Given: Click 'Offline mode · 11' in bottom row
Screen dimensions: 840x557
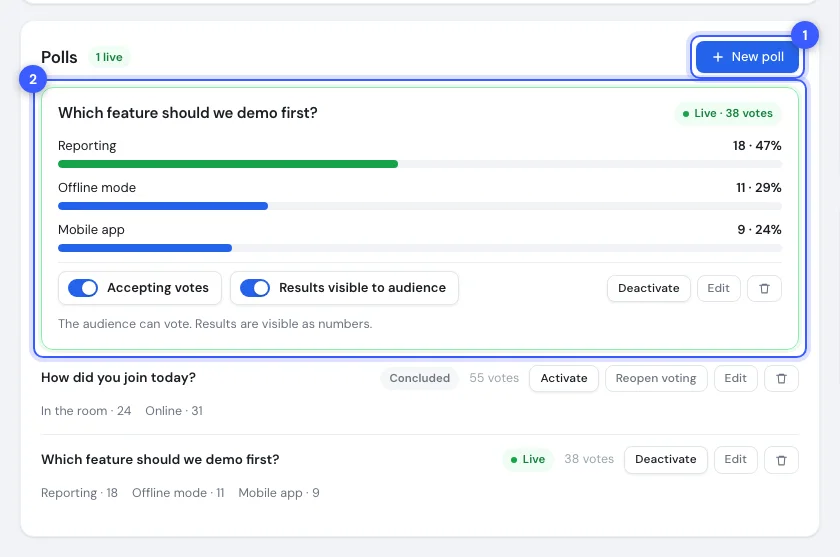Looking at the screenshot, I should [x=178, y=493].
